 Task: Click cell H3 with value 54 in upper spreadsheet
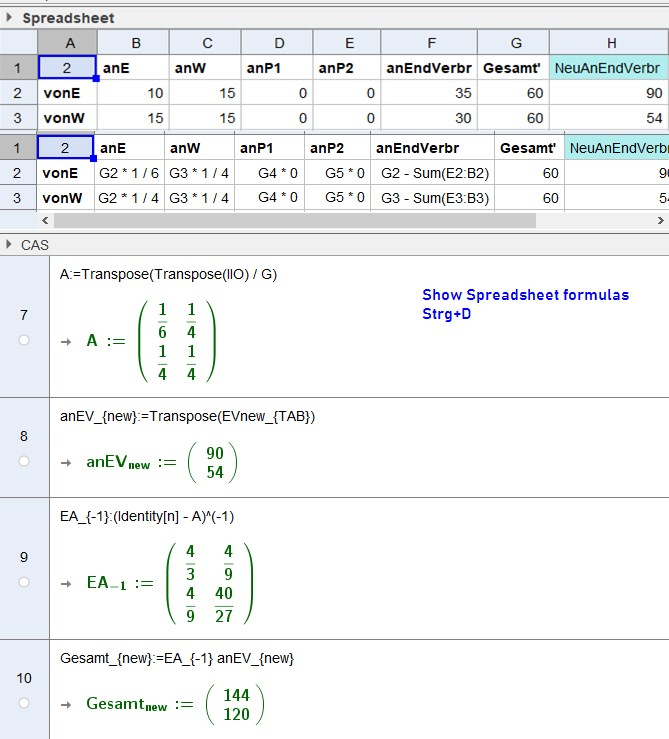point(609,118)
